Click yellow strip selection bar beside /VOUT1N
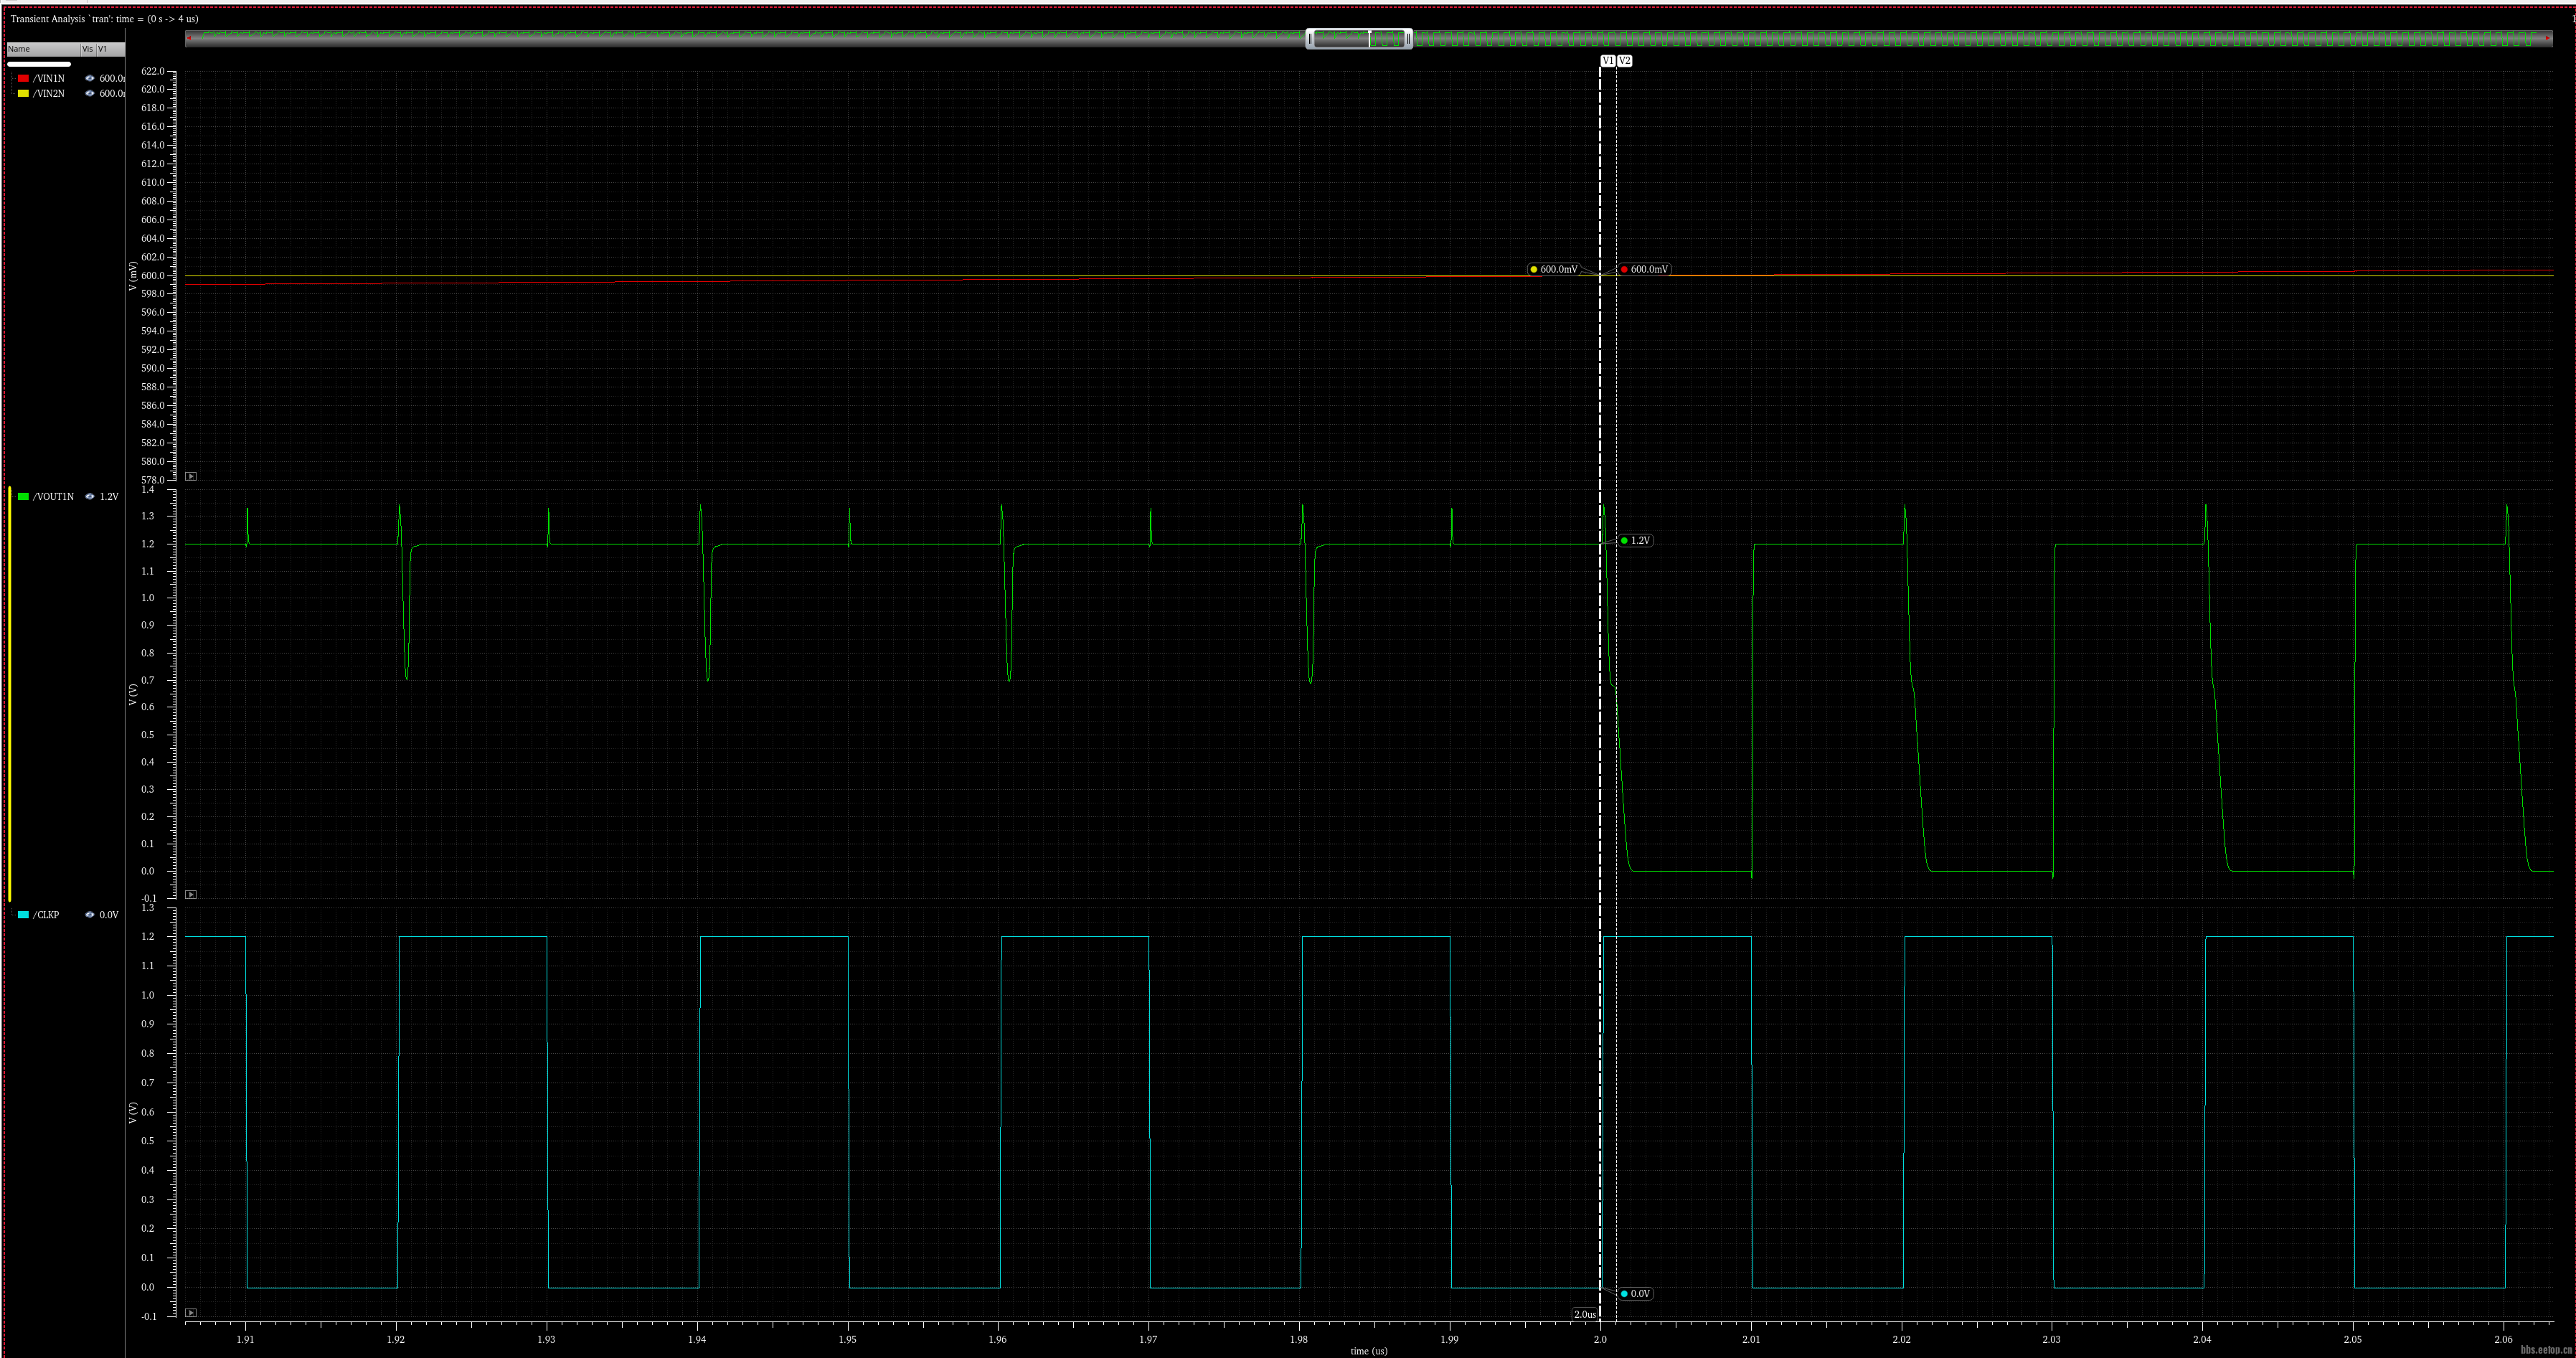The height and width of the screenshot is (1358, 2576). (10, 694)
